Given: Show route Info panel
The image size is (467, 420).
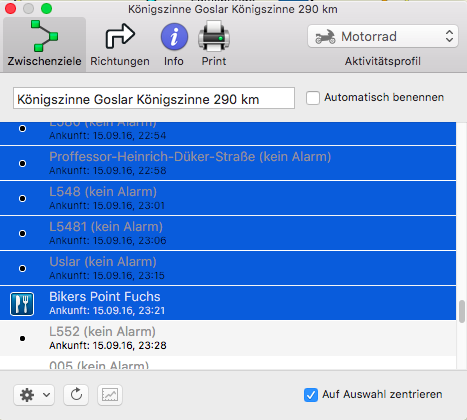Looking at the screenshot, I should click(174, 44).
